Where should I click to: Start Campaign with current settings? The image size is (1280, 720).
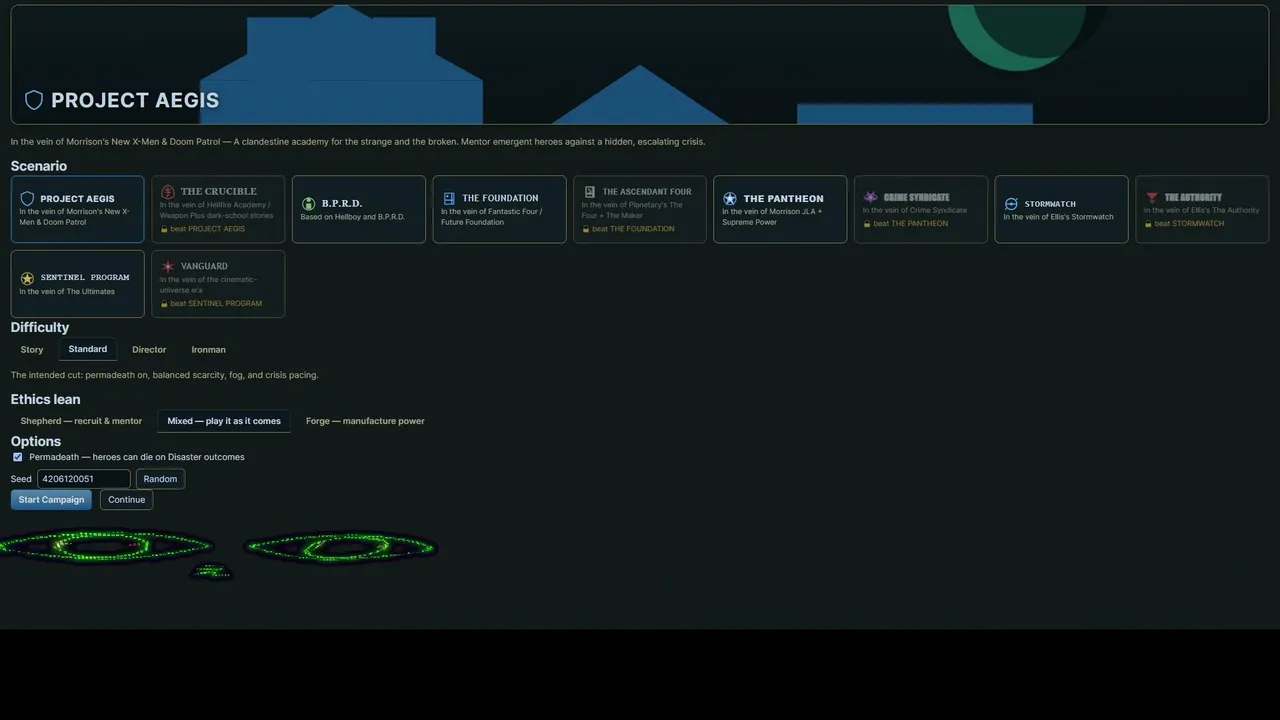(51, 500)
